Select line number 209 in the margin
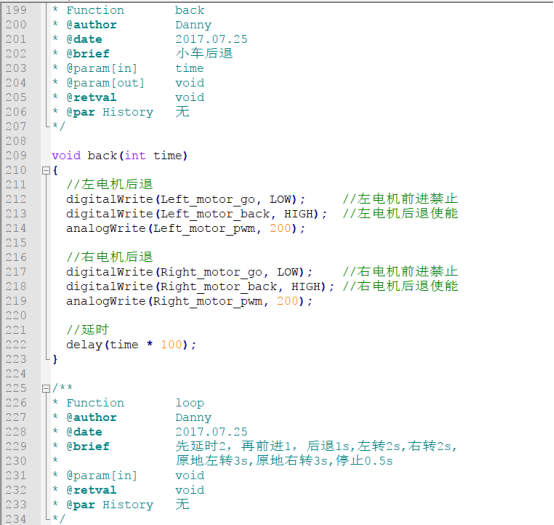The image size is (554, 525). pos(16,155)
